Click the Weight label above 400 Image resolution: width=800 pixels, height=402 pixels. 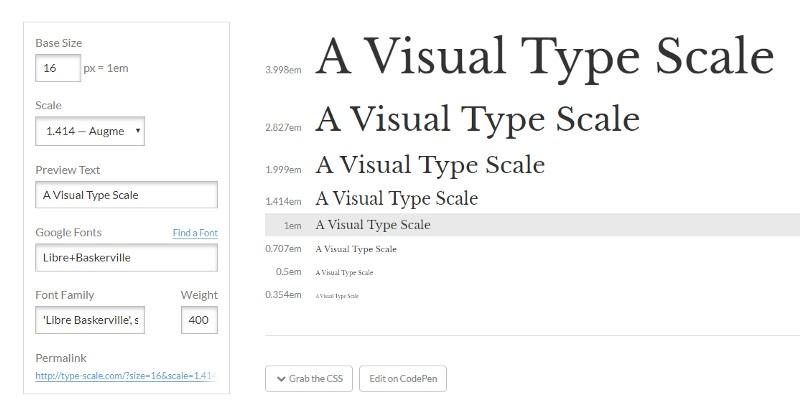click(x=199, y=295)
